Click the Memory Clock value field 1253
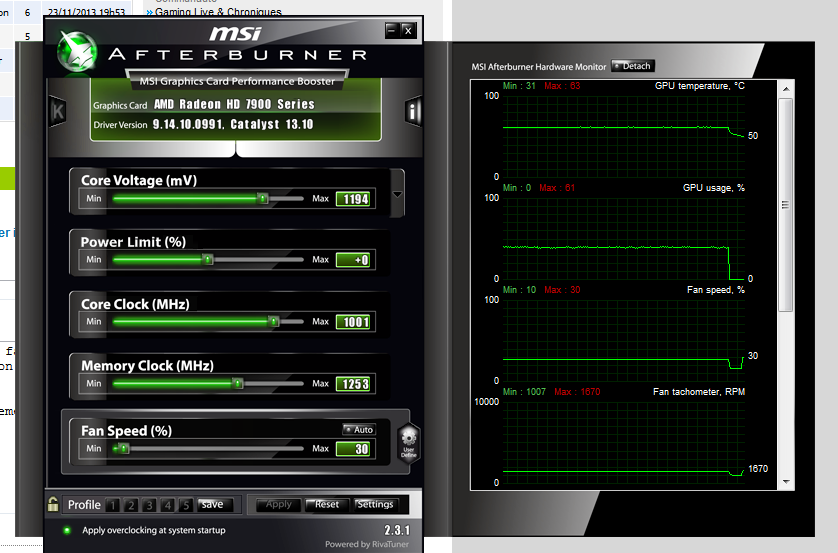 (x=355, y=384)
